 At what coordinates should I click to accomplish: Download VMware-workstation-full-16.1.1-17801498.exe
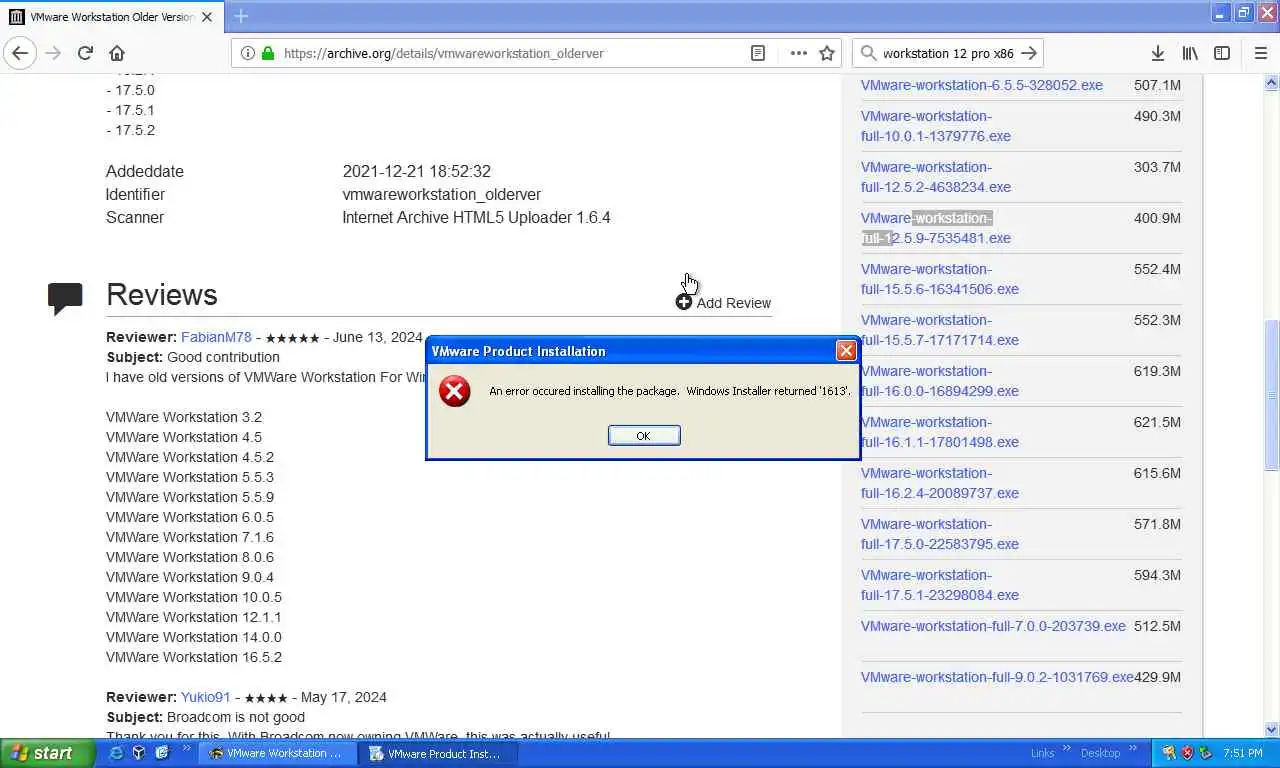pyautogui.click(x=939, y=432)
